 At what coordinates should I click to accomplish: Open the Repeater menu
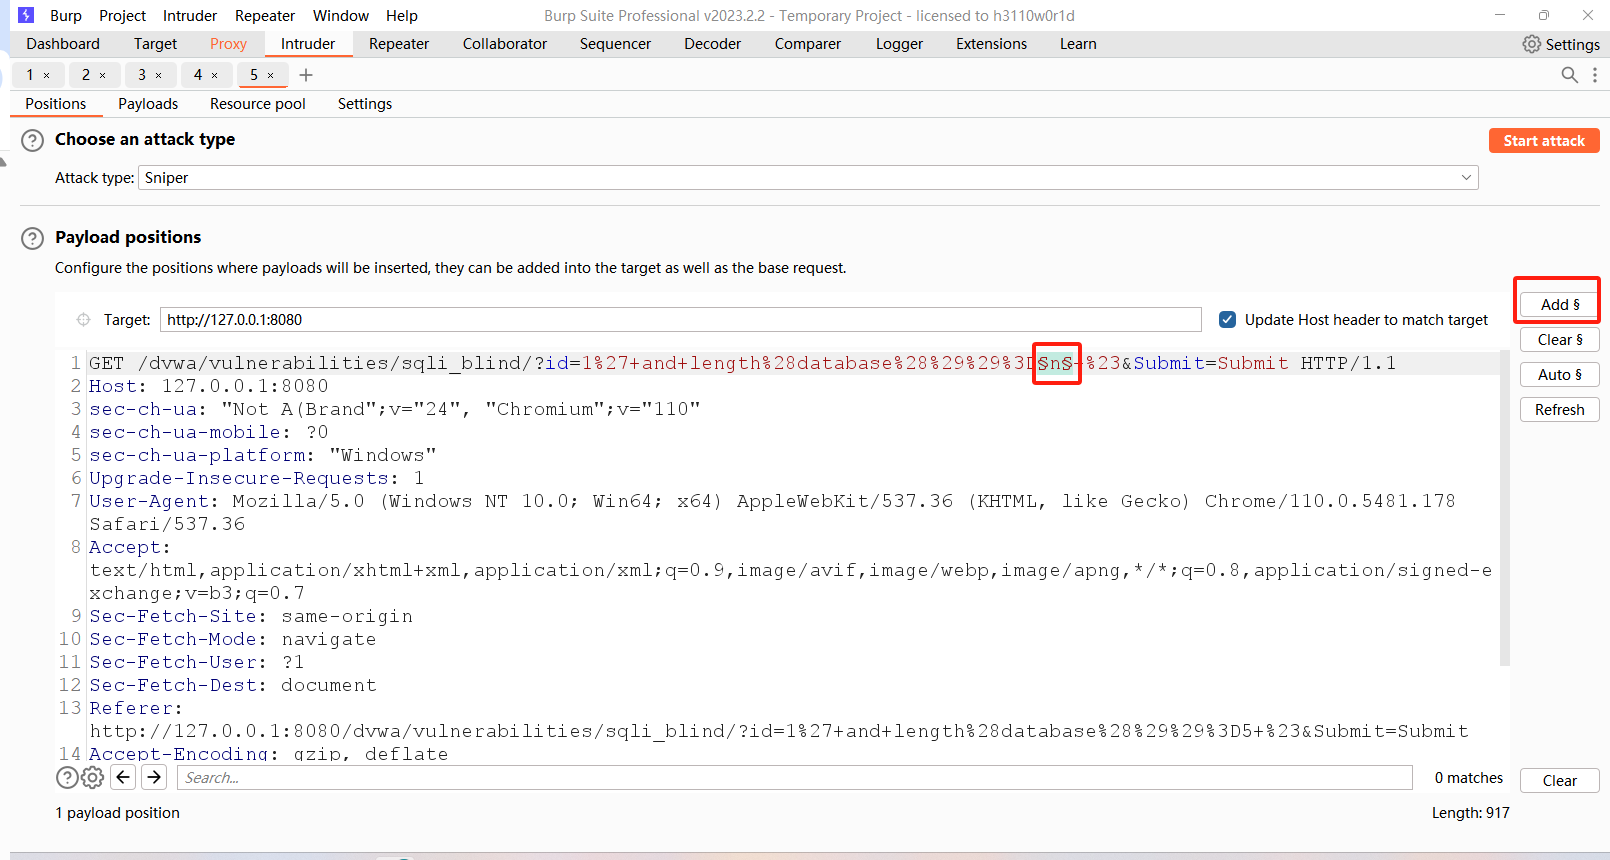[x=265, y=16]
